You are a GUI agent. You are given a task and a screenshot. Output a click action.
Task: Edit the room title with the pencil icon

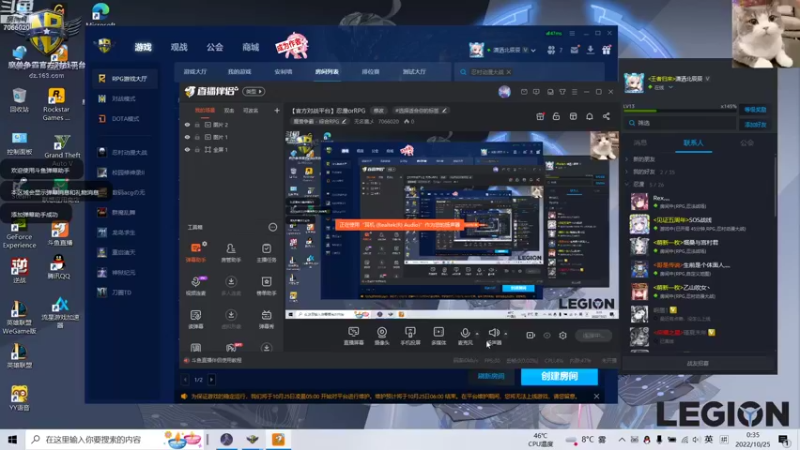click(x=444, y=110)
